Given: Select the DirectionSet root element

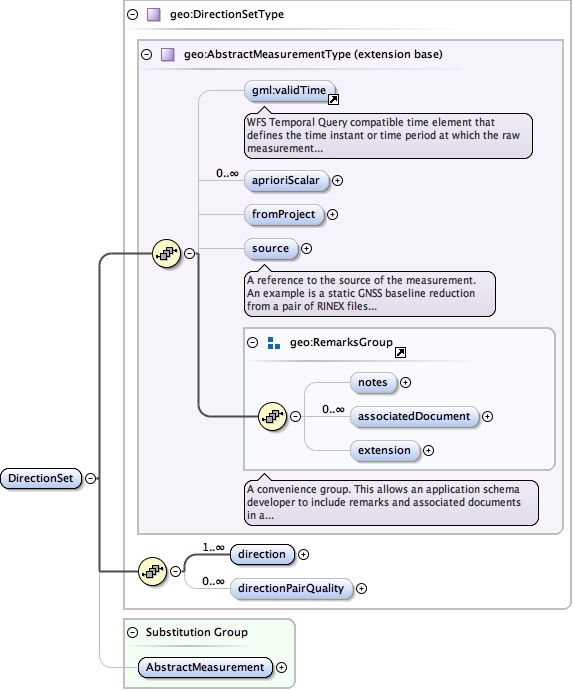Looking at the screenshot, I should 41,478.
